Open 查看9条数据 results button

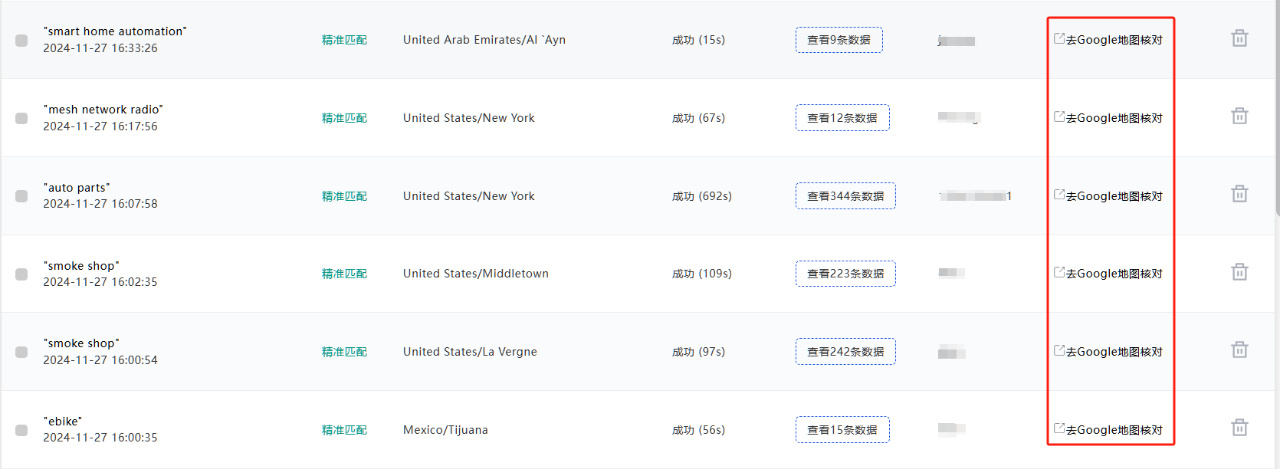pyautogui.click(x=839, y=40)
